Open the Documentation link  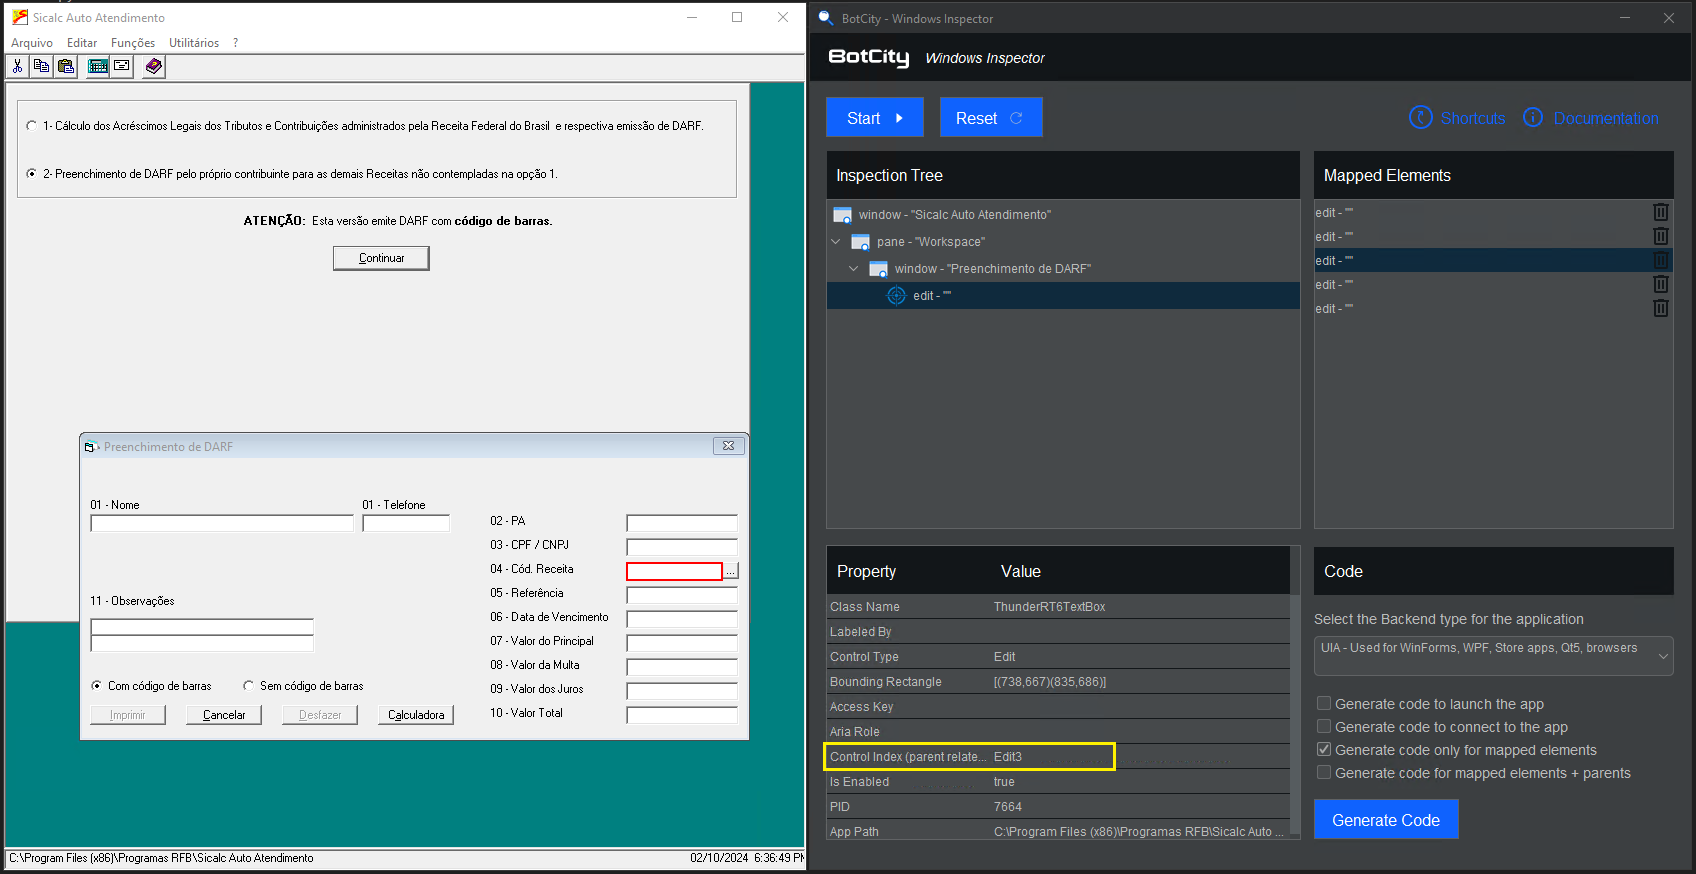[1590, 118]
